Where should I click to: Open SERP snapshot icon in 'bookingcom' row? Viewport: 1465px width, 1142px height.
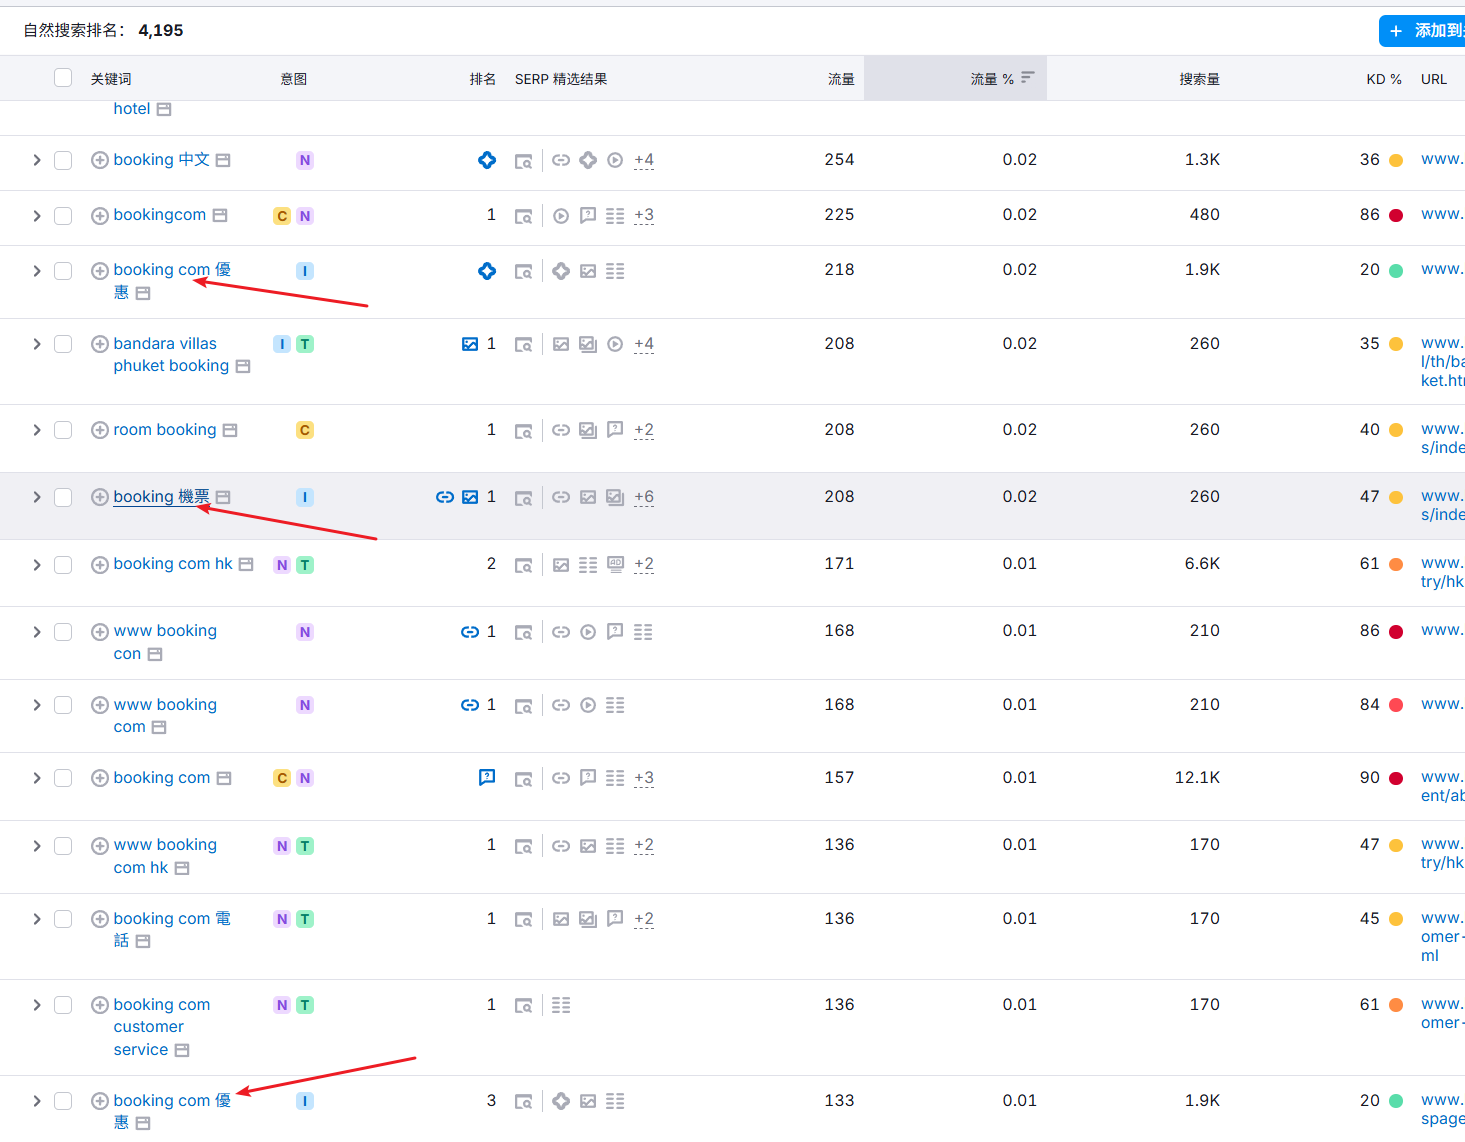(x=523, y=216)
